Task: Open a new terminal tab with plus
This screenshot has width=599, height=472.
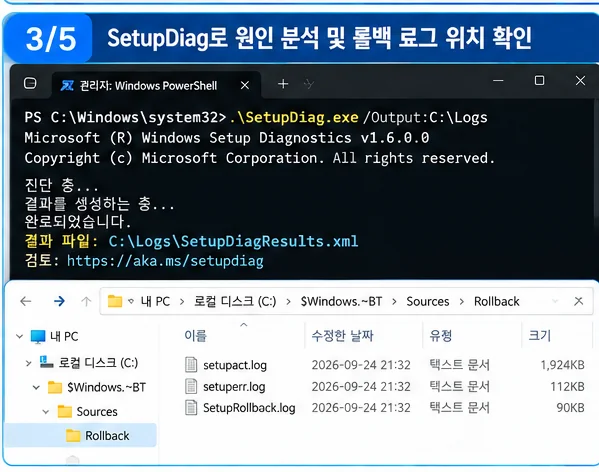Action: 283,84
